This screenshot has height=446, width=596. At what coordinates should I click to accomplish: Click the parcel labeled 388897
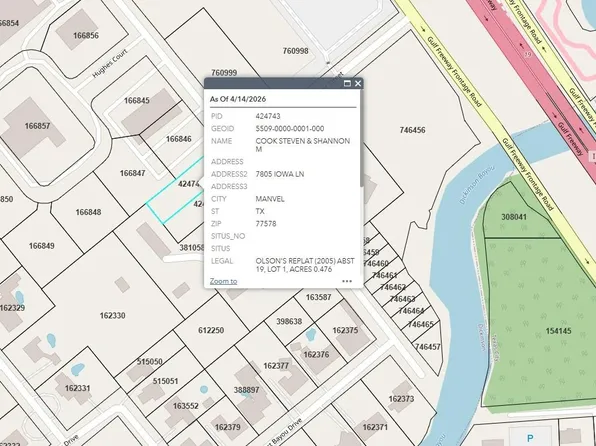click(246, 390)
